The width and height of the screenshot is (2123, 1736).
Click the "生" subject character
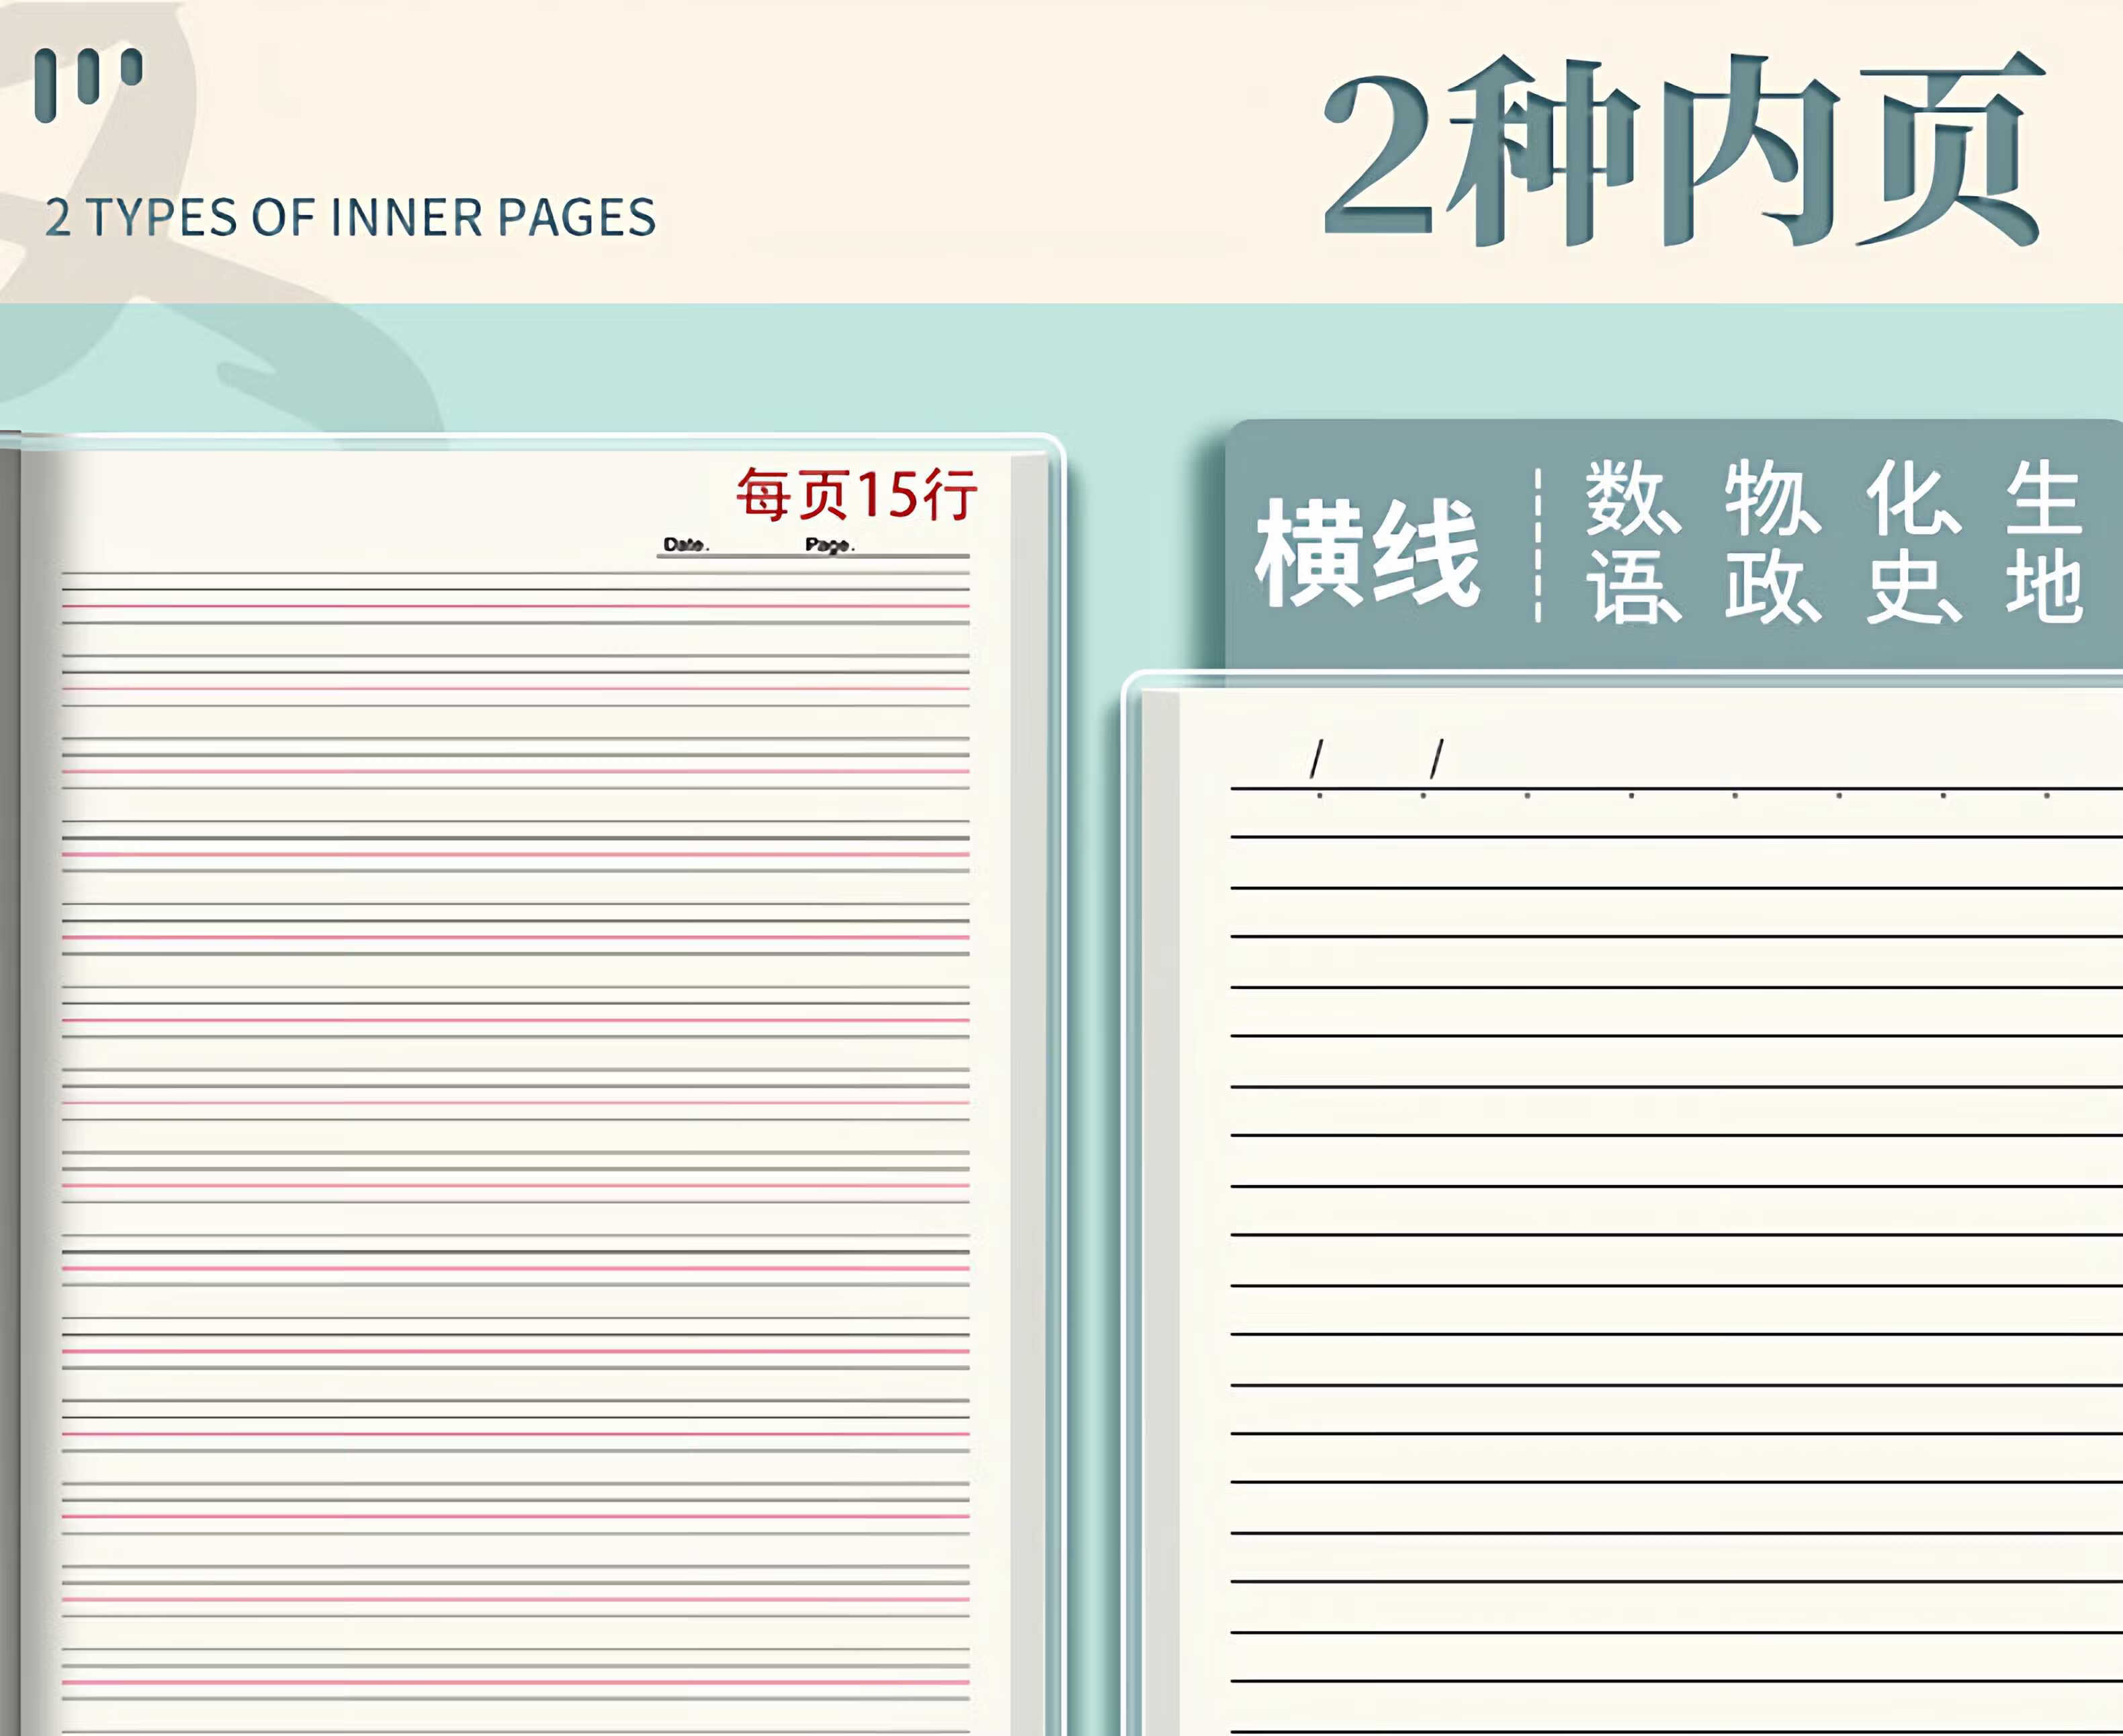(2044, 497)
